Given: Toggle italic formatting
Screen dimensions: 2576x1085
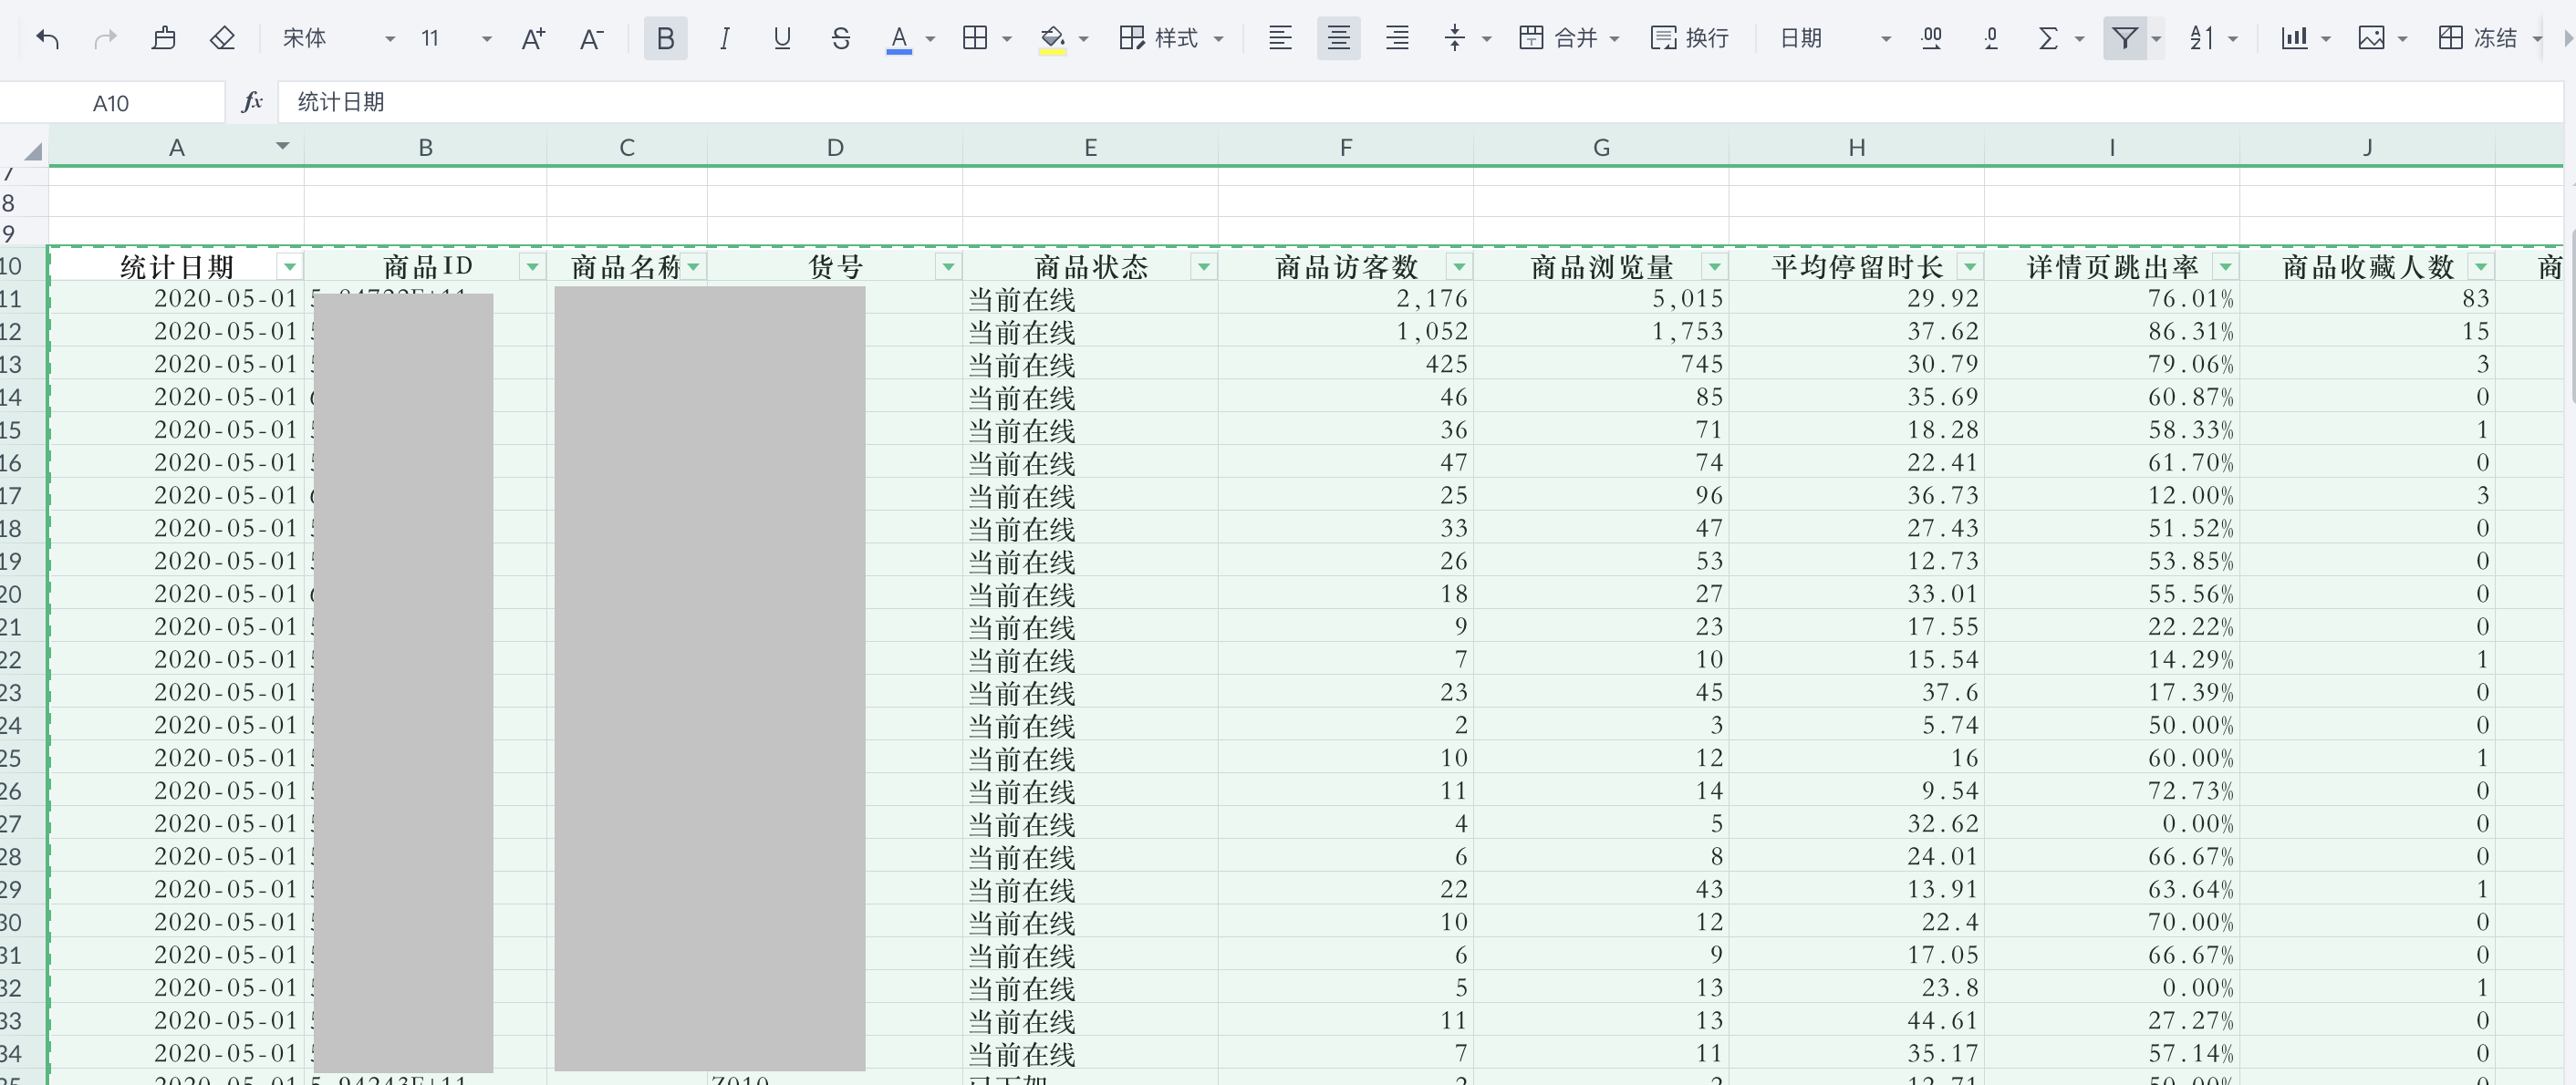Looking at the screenshot, I should [724, 39].
